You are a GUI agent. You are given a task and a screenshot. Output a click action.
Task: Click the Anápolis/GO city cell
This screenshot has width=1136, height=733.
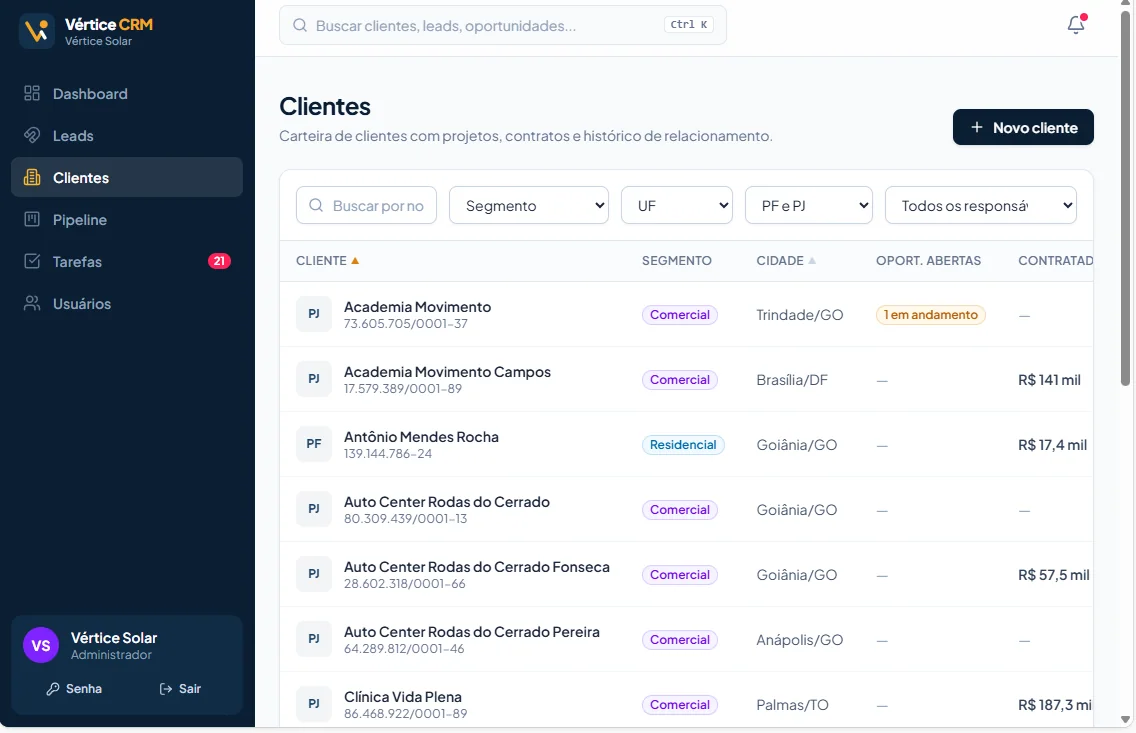(800, 640)
